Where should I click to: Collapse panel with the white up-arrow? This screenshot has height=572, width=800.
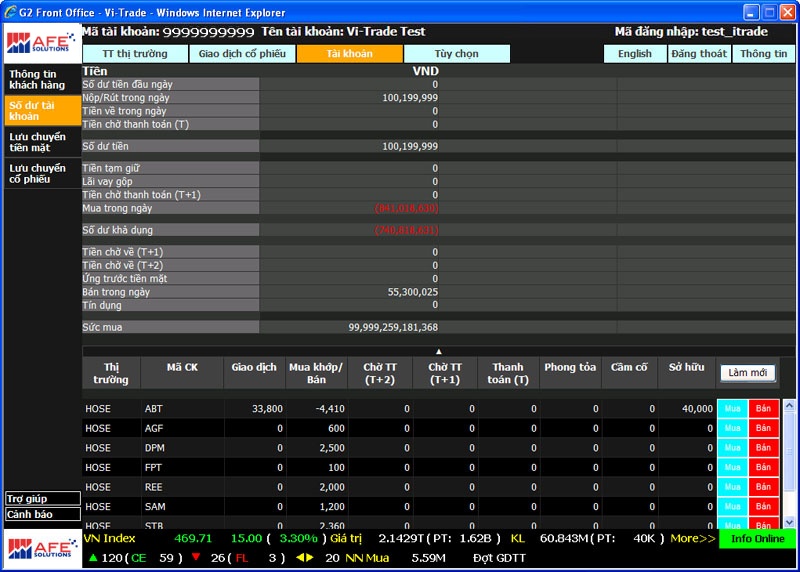[x=438, y=351]
